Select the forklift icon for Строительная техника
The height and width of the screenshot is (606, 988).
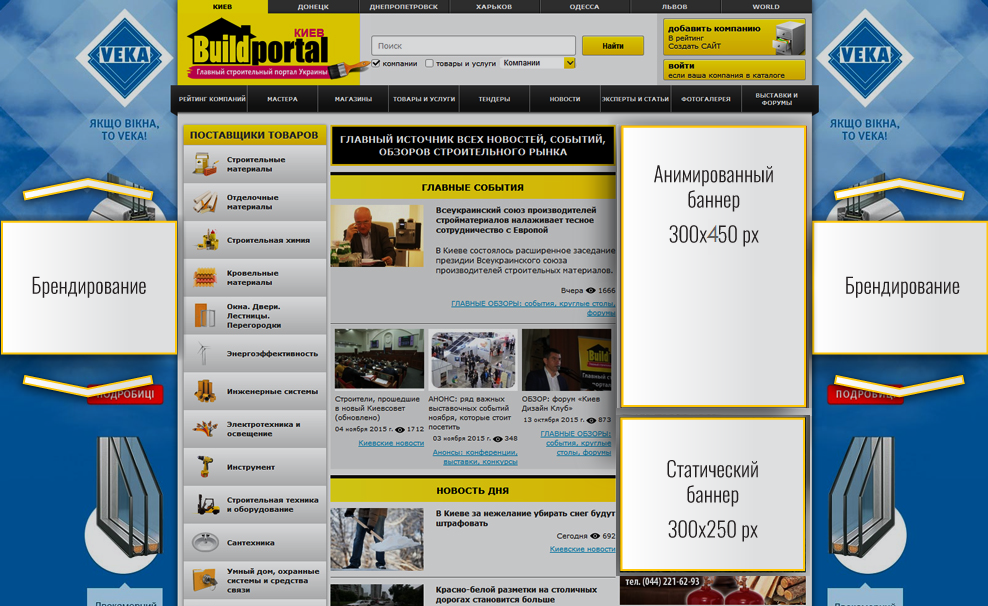(207, 504)
